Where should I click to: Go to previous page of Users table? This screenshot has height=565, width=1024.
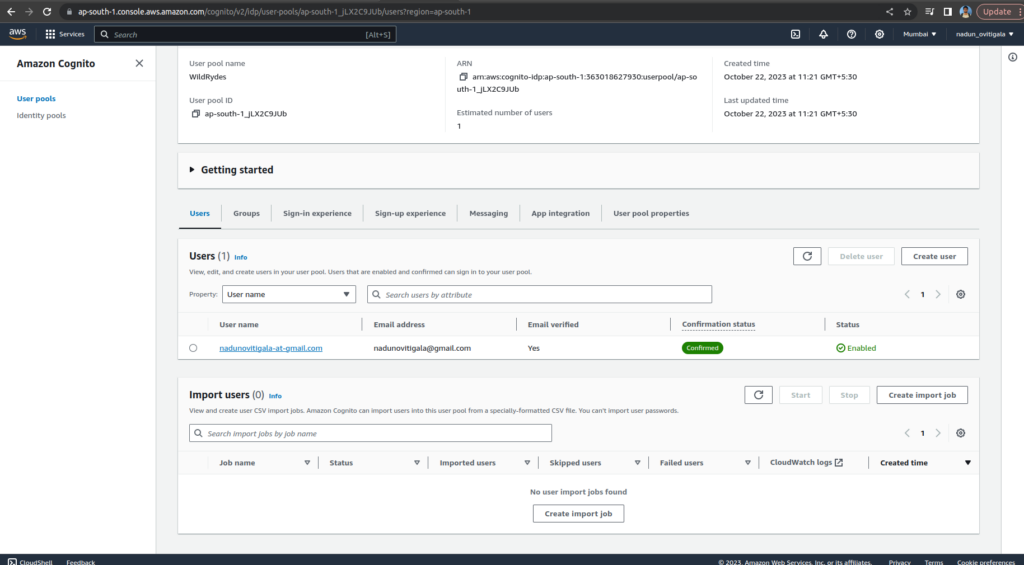907,295
